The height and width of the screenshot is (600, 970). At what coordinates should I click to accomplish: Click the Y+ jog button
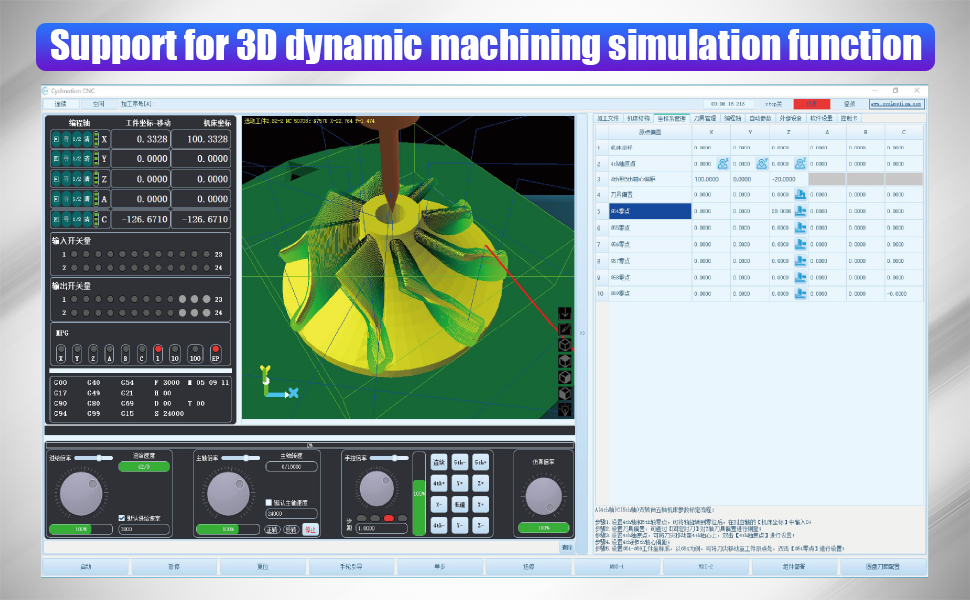(x=459, y=483)
